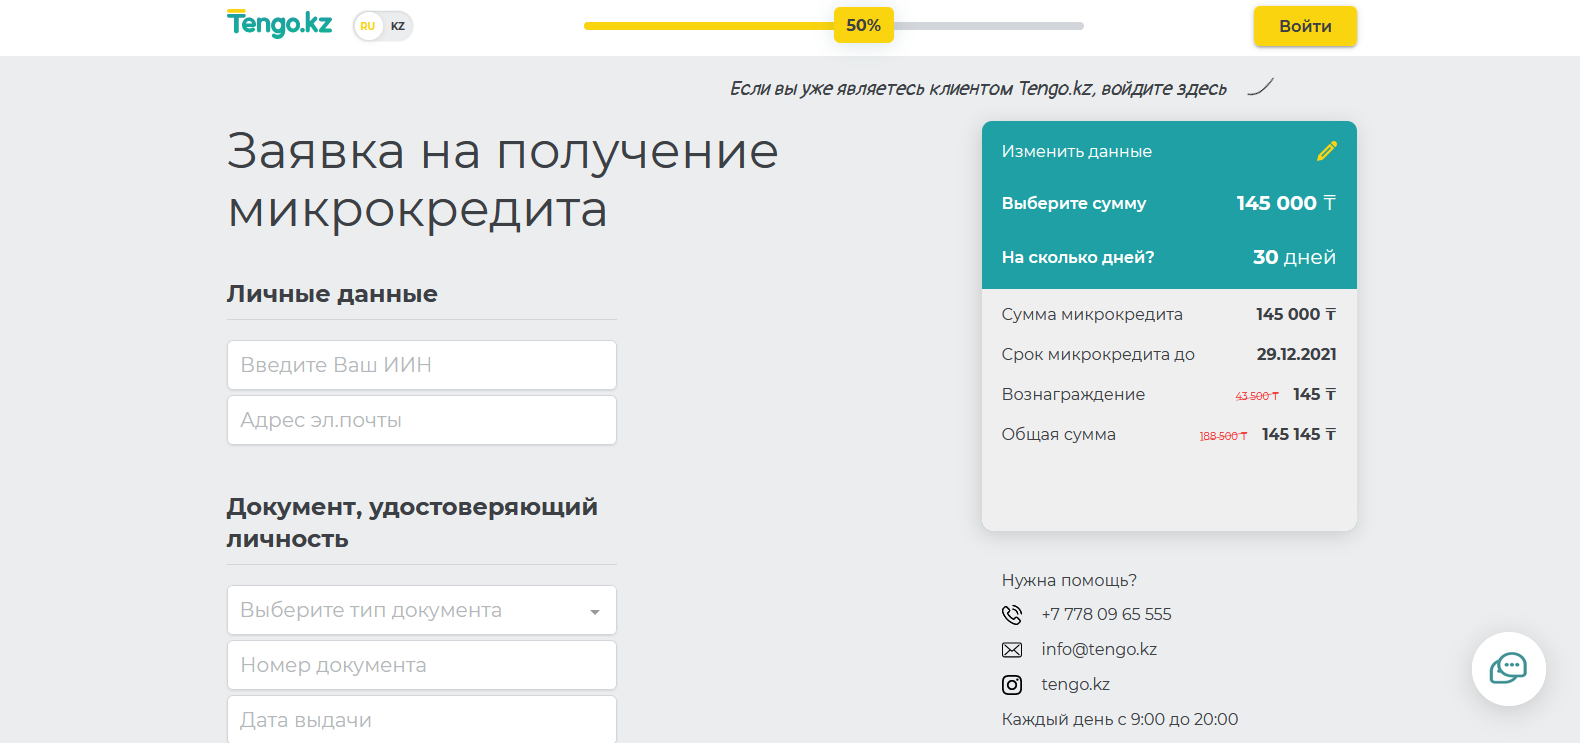
Task: Click the phone icon
Action: click(1012, 614)
